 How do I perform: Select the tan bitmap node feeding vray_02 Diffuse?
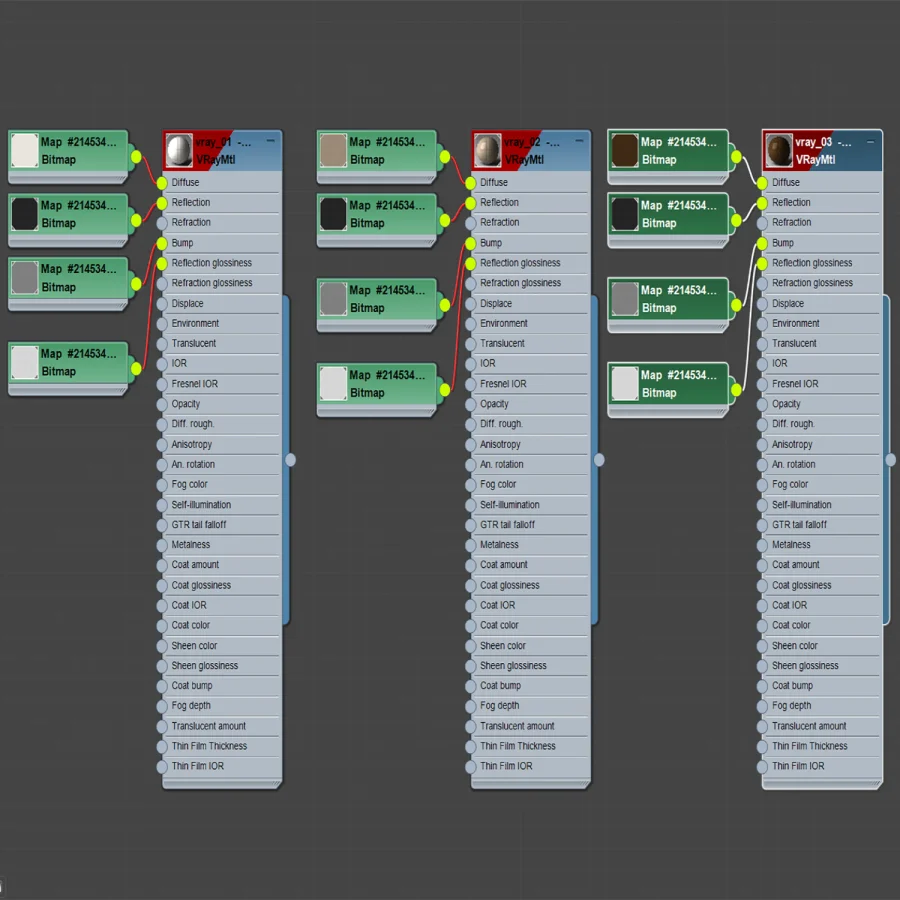click(x=377, y=153)
